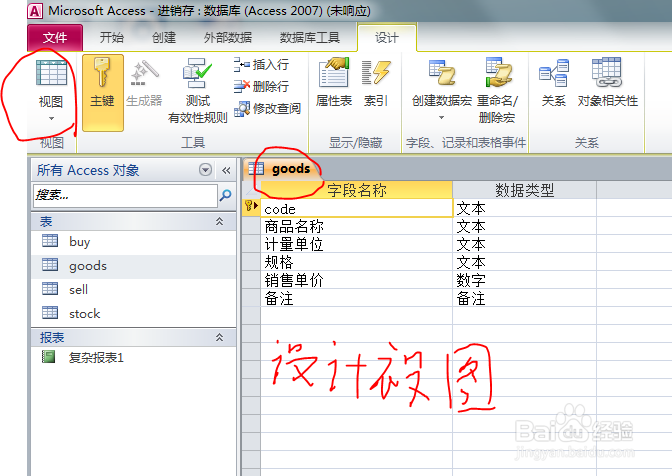The height and width of the screenshot is (476, 672).
Task: Switch to the 开始 tab
Action: (x=111, y=38)
